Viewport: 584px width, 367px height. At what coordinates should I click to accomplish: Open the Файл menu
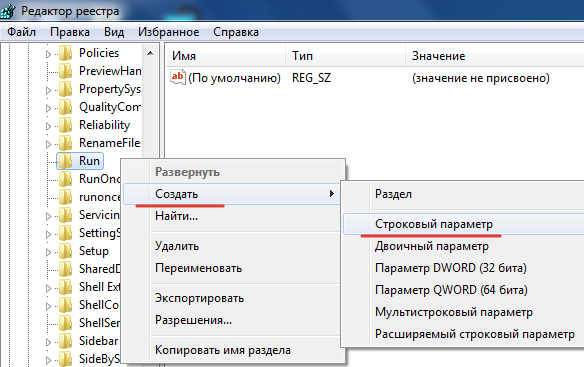click(22, 32)
